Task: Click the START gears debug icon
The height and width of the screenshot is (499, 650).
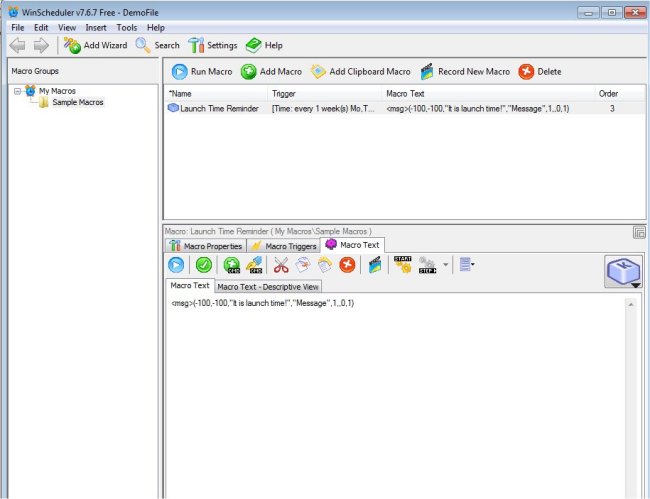Action: pos(403,265)
